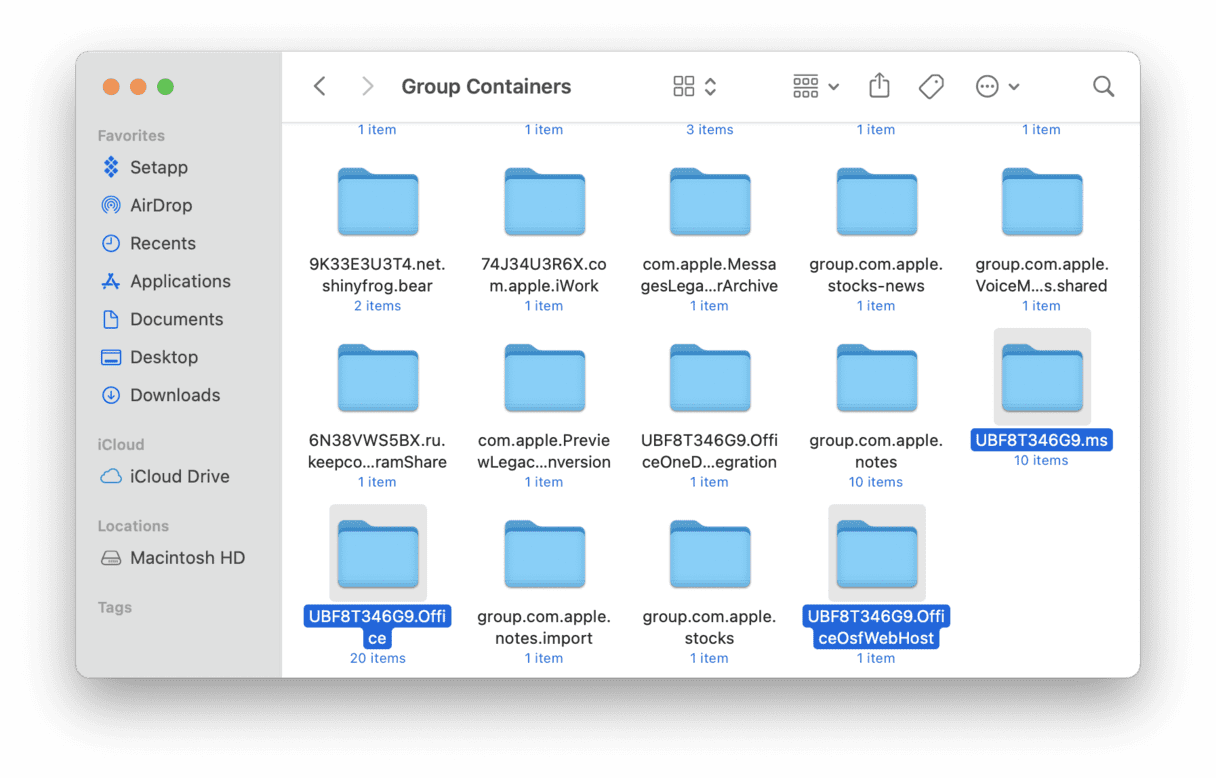The image size is (1216, 778).
Task: Click the UBF8T346G9.ms name label
Action: 1041,440
